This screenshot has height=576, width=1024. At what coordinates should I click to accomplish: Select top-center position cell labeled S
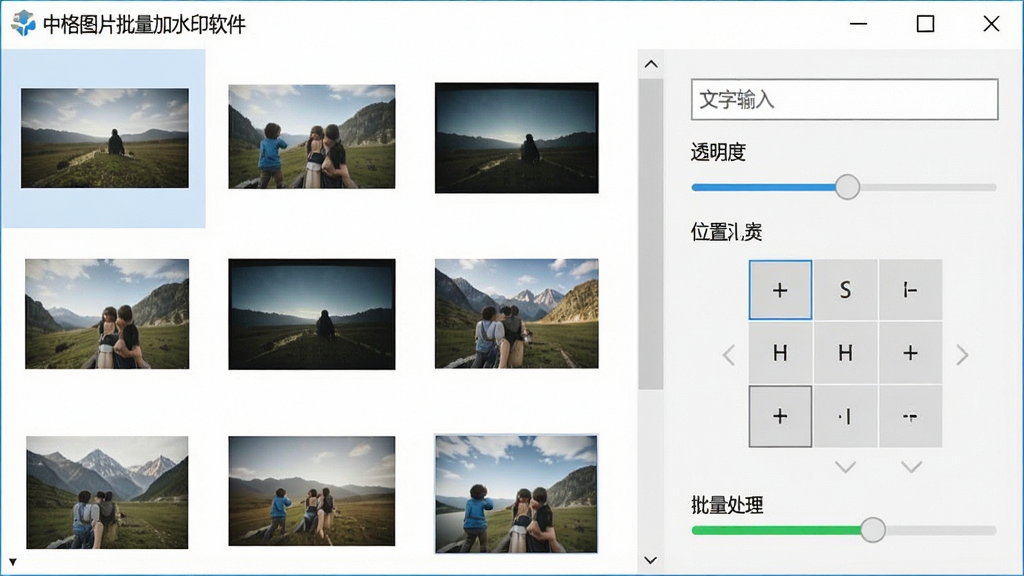845,290
